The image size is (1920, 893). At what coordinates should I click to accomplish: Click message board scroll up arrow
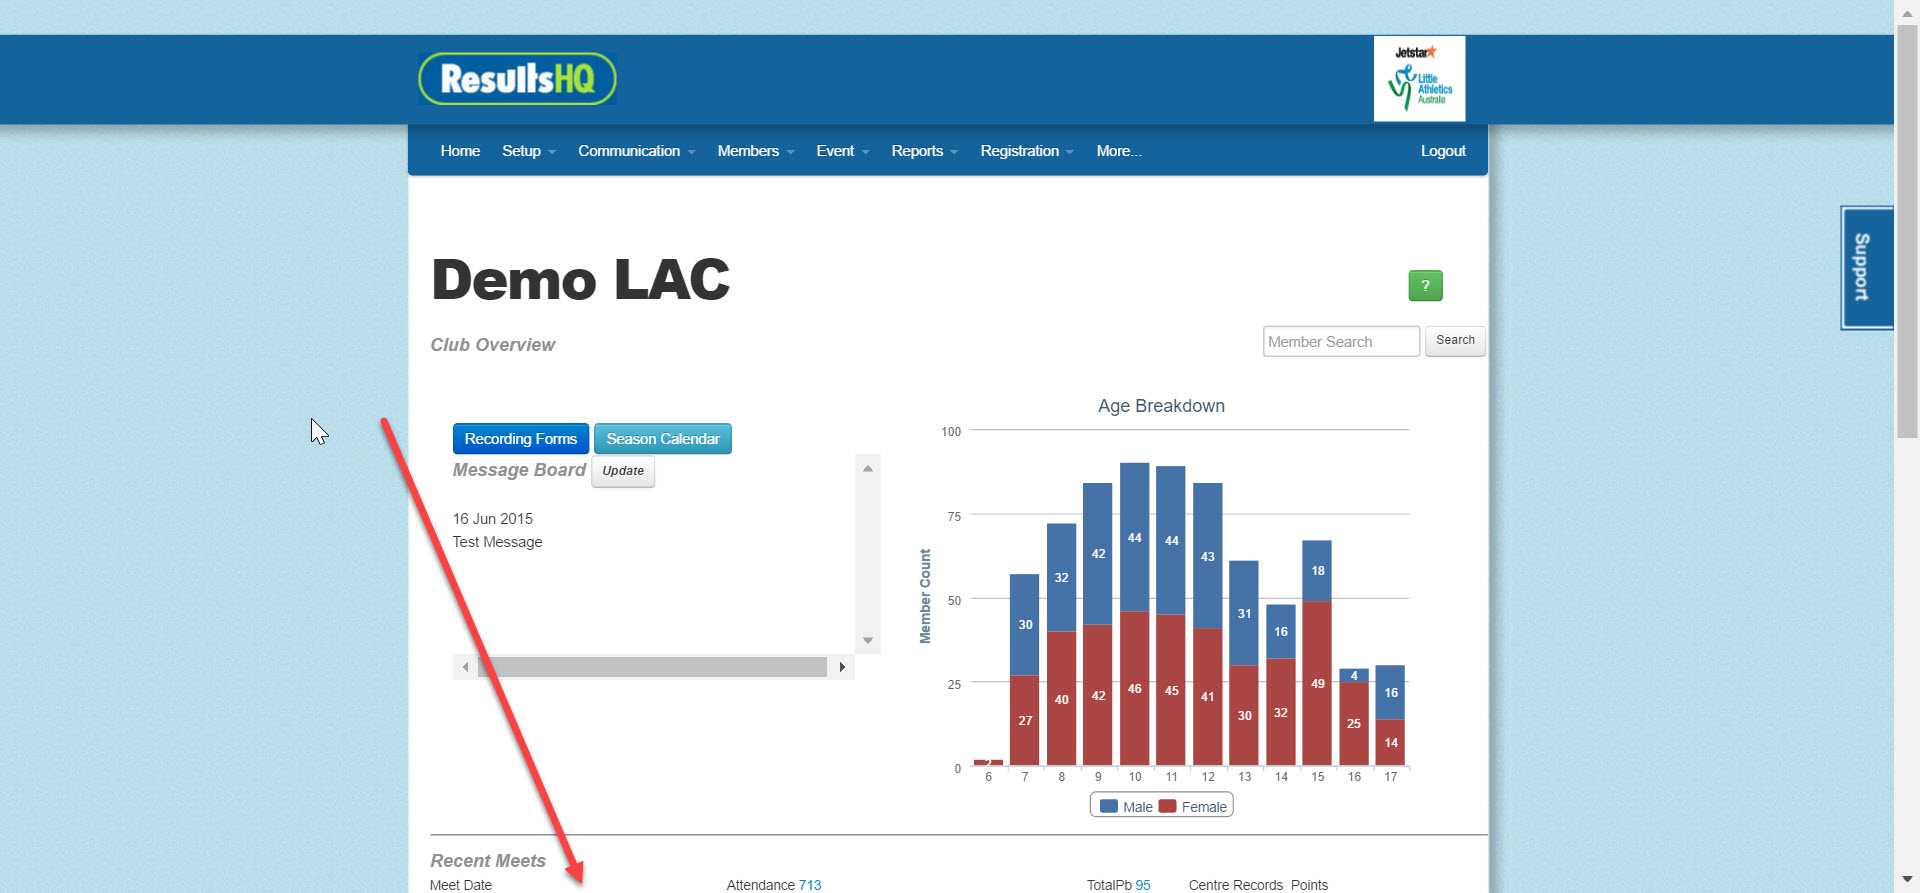point(868,468)
